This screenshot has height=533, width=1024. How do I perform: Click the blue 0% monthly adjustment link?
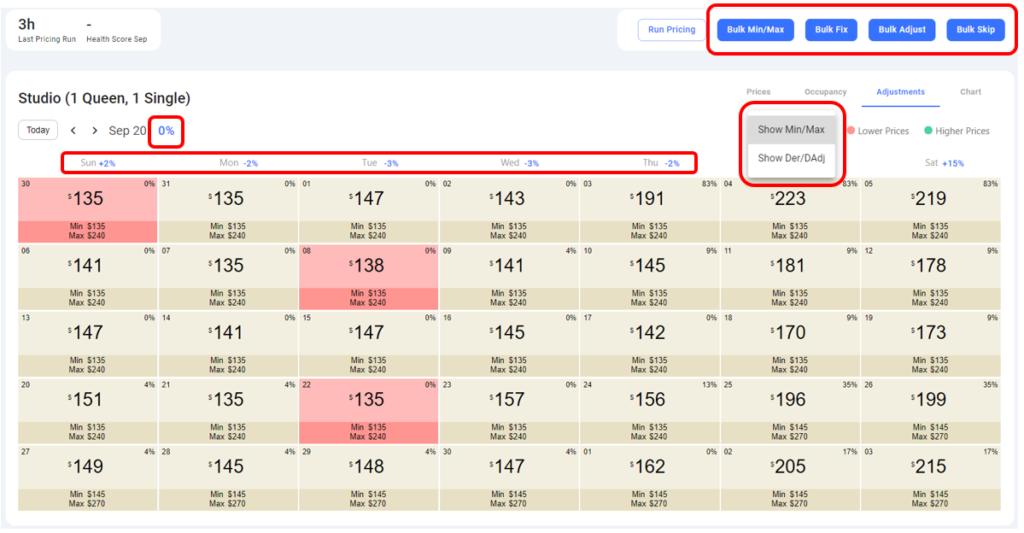point(166,131)
